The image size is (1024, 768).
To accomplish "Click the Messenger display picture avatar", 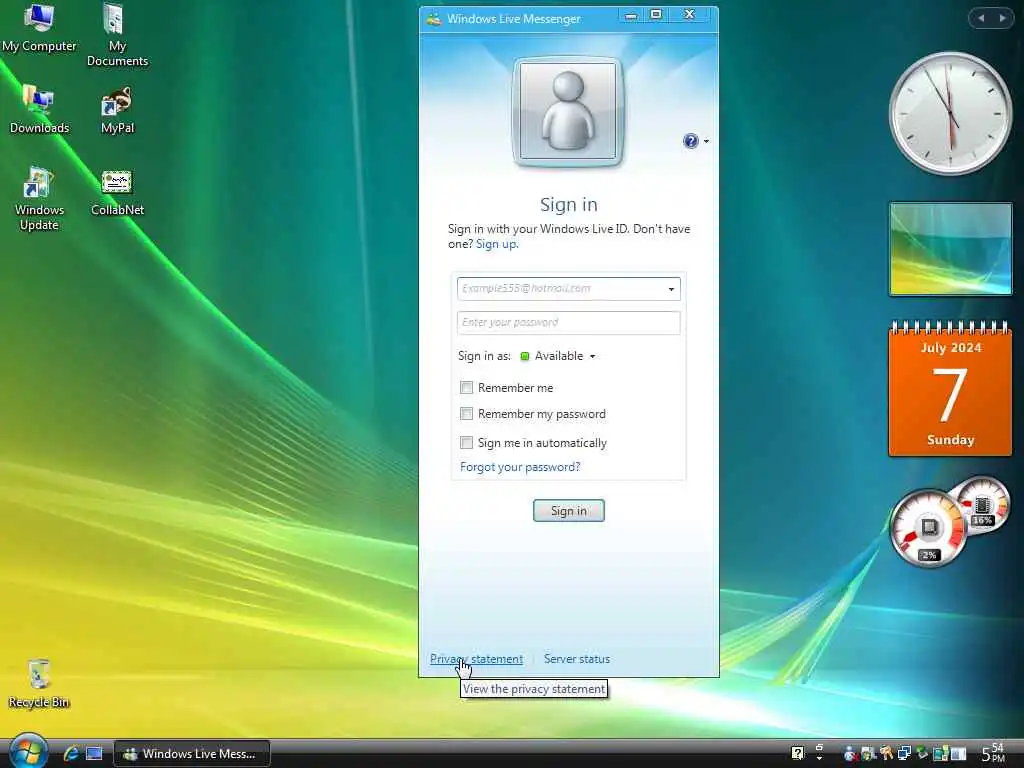I will click(568, 111).
